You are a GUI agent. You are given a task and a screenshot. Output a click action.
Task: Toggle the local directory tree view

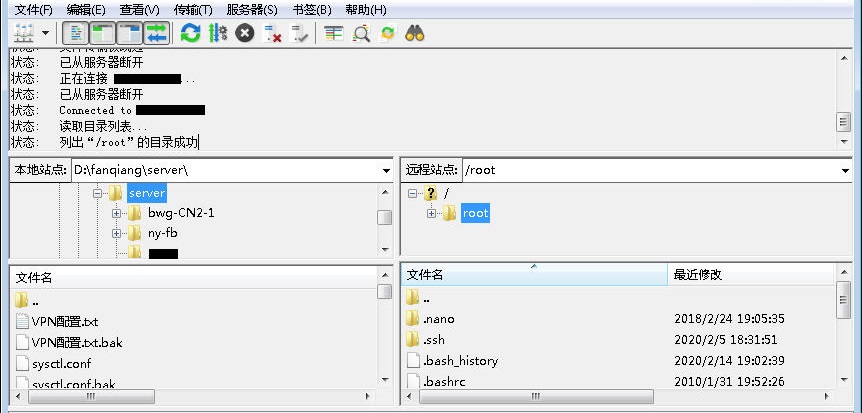click(x=103, y=33)
